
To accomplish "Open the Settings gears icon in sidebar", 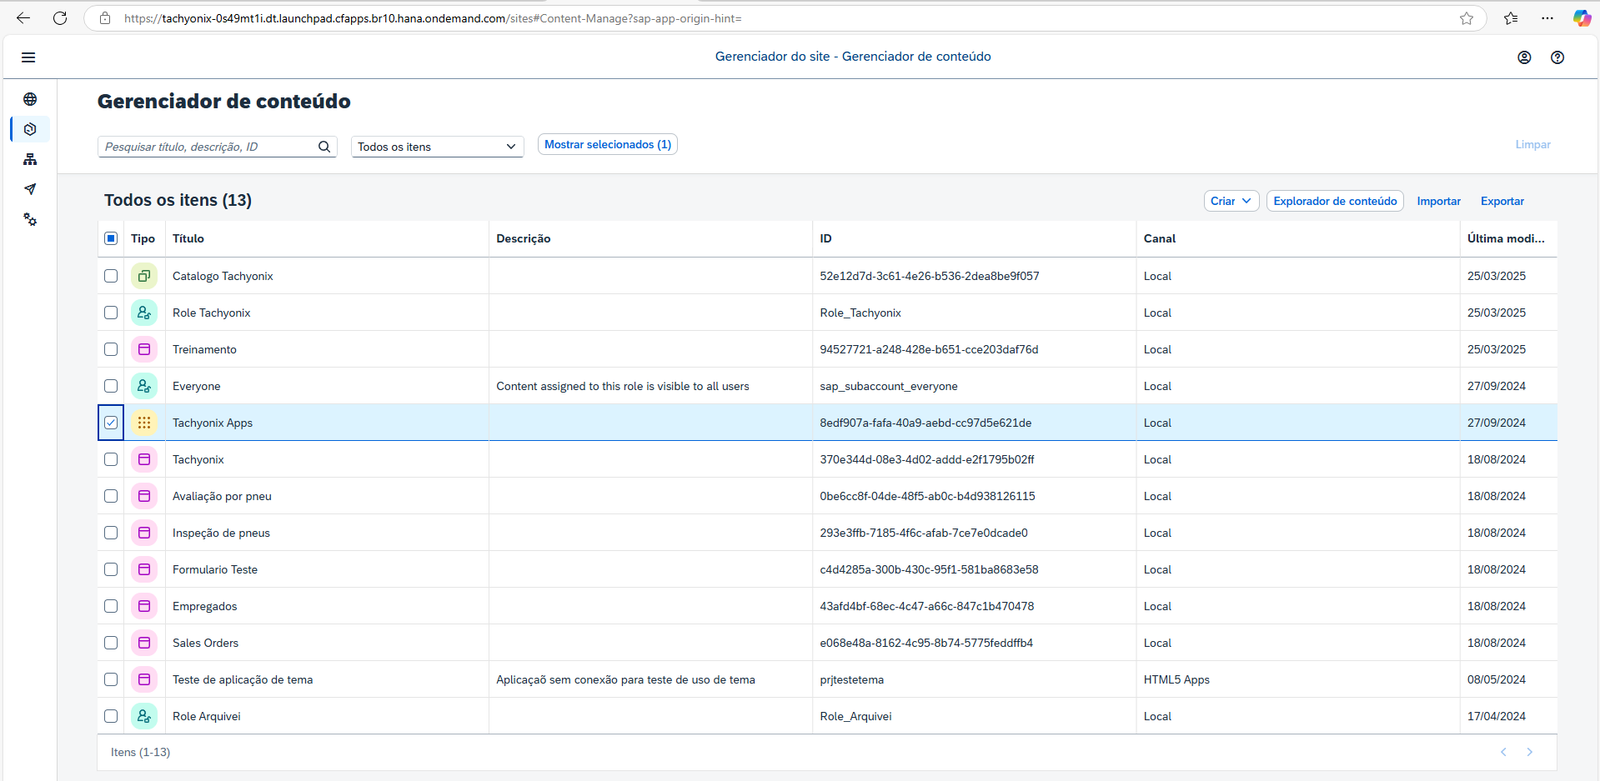I will tap(30, 219).
